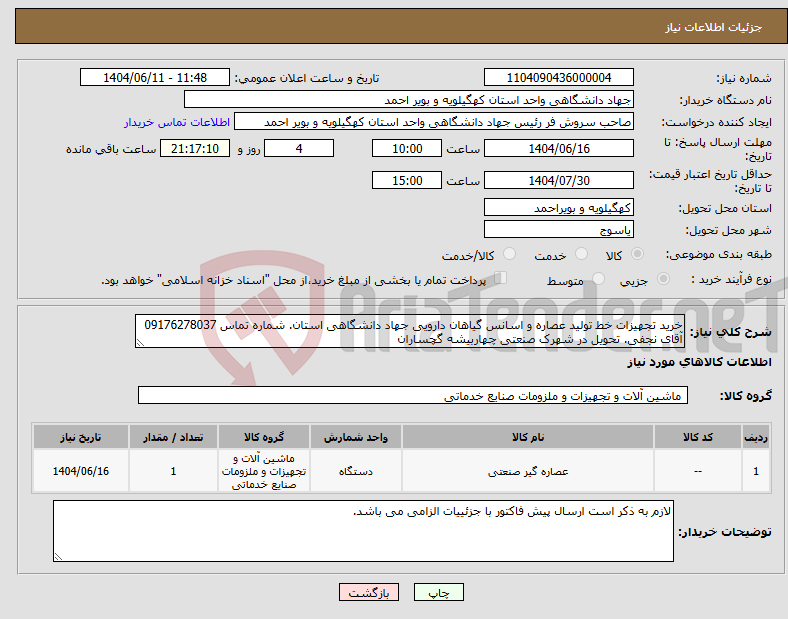Viewport: 788px width, 619px height.
Task: Click the ردیف column header
Action: coord(756,437)
